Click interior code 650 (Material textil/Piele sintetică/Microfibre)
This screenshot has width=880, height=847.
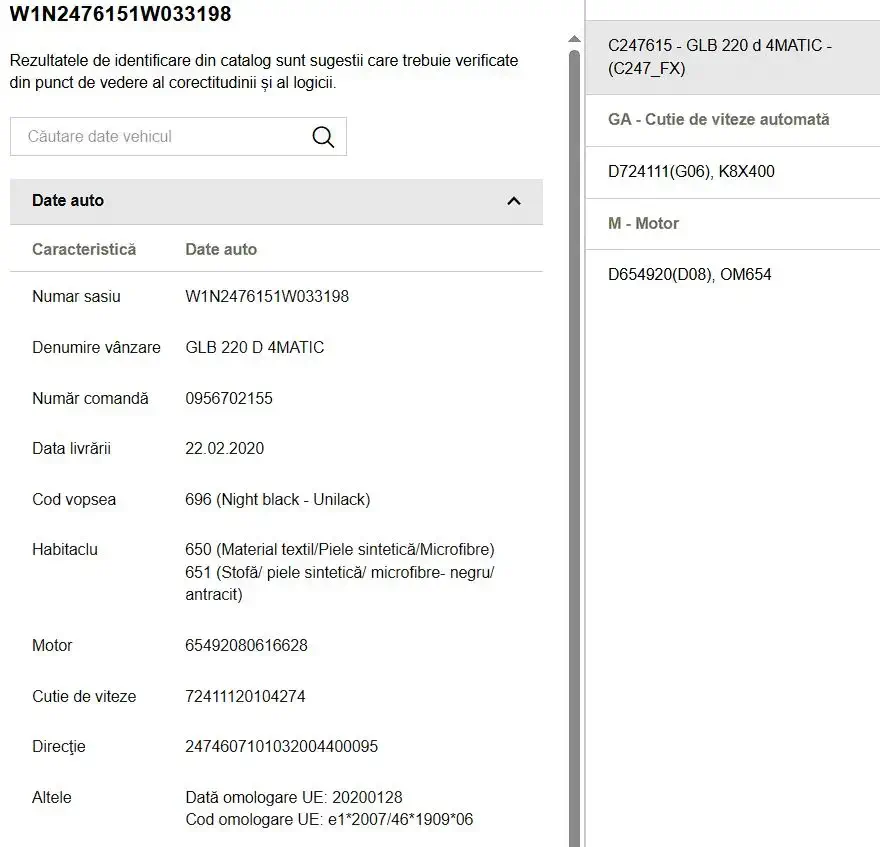340,550
